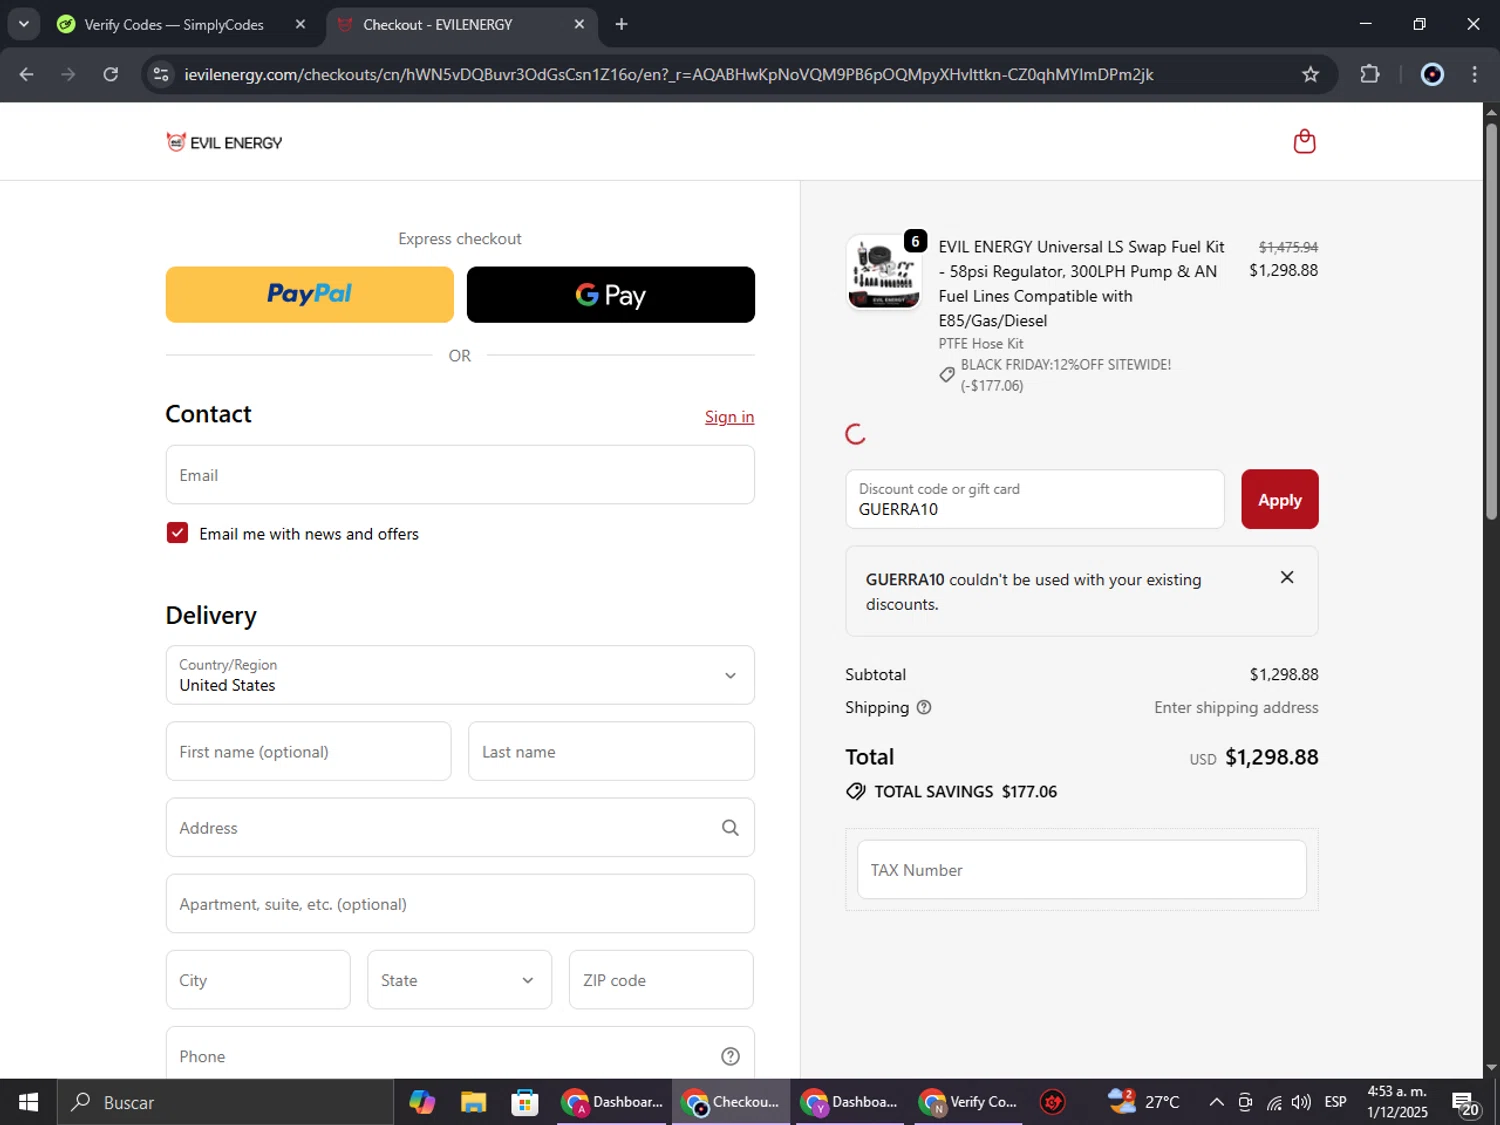This screenshot has width=1500, height=1125.
Task: Click the Last name field
Action: pos(611,751)
